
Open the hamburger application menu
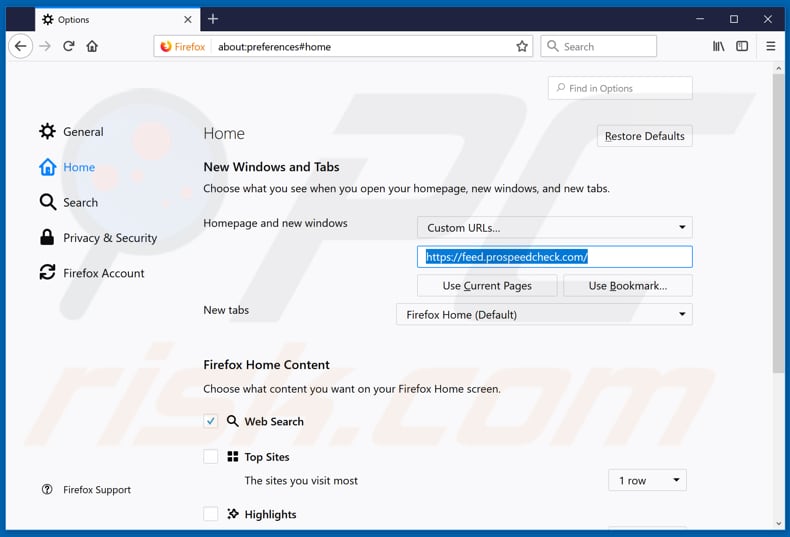click(770, 46)
